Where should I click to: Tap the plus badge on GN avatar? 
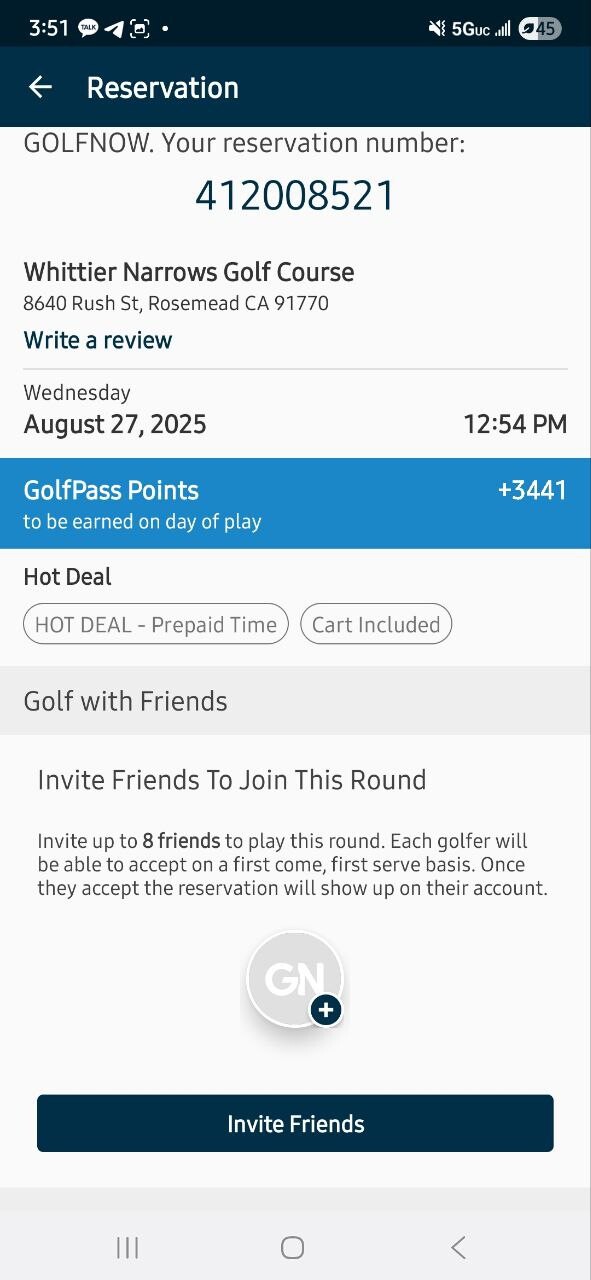tap(325, 1010)
